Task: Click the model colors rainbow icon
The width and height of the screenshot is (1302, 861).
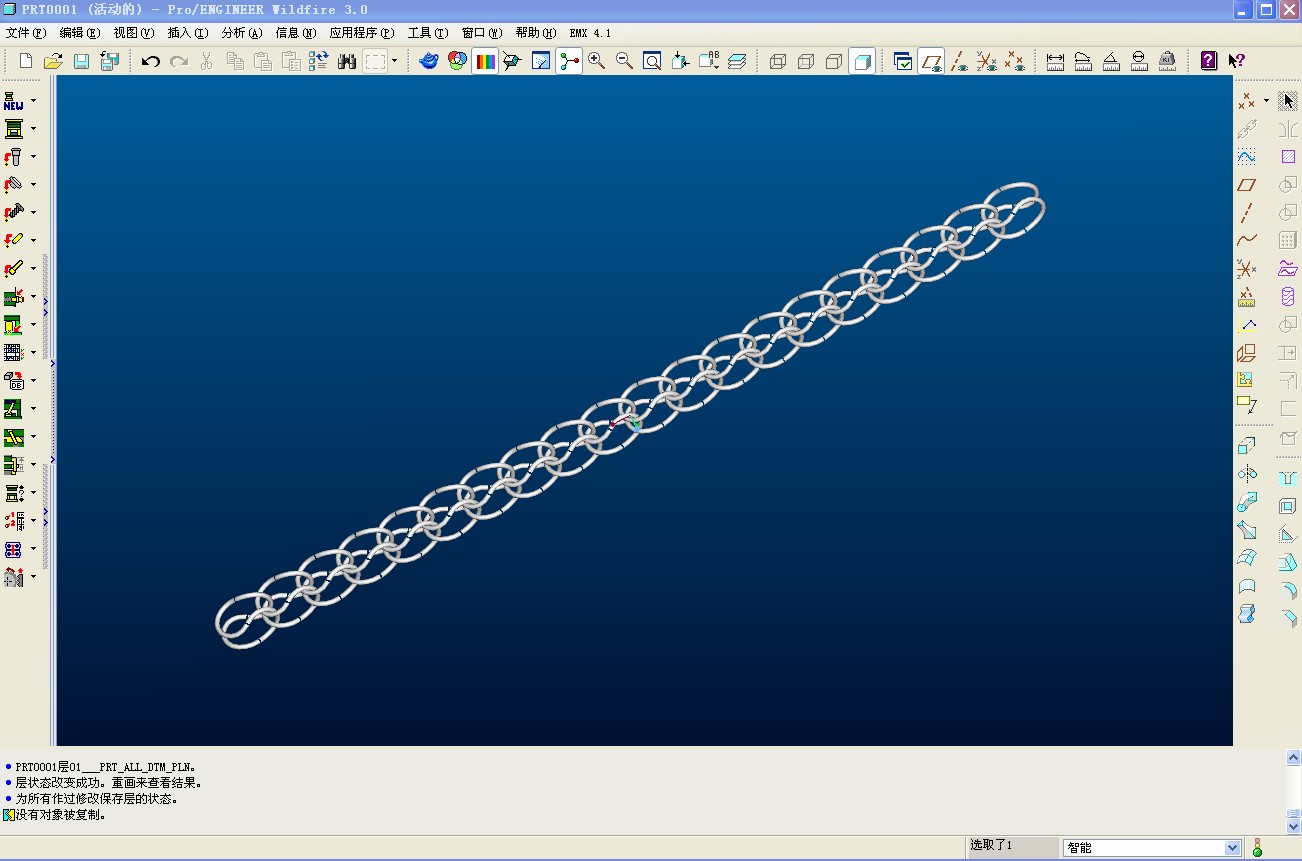Action: [485, 61]
